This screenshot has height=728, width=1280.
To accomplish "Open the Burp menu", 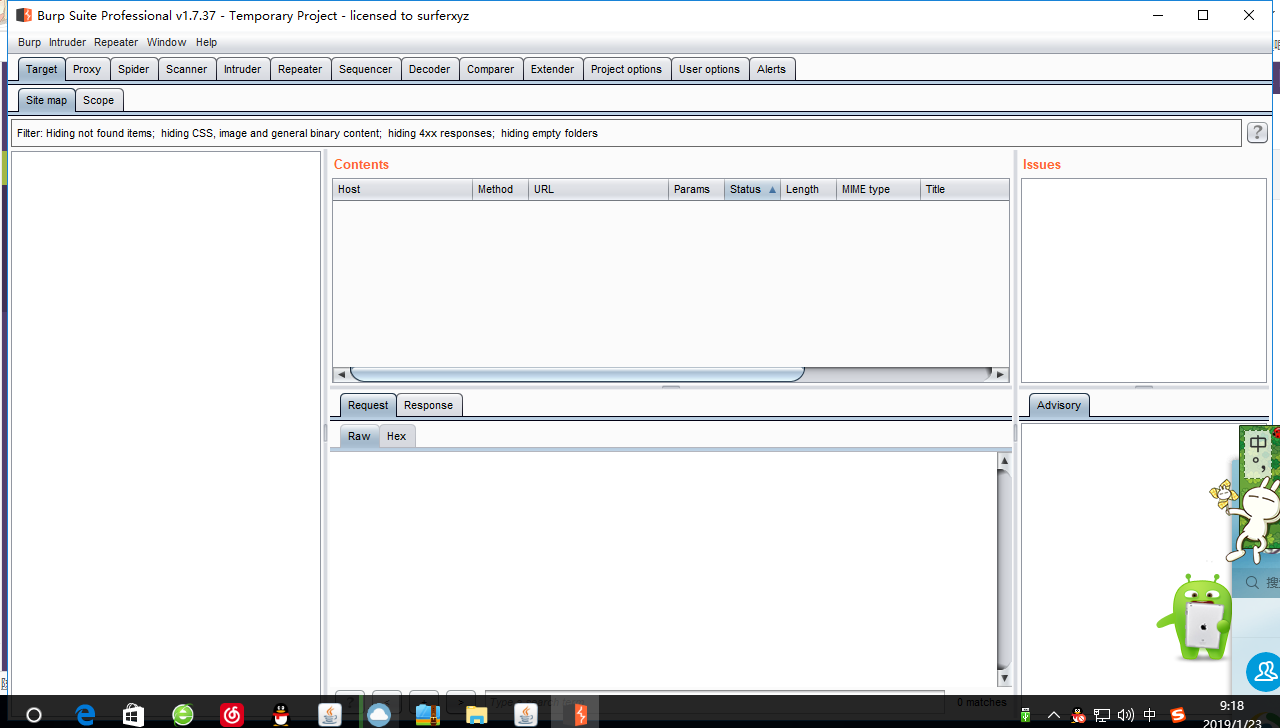I will (x=29, y=42).
